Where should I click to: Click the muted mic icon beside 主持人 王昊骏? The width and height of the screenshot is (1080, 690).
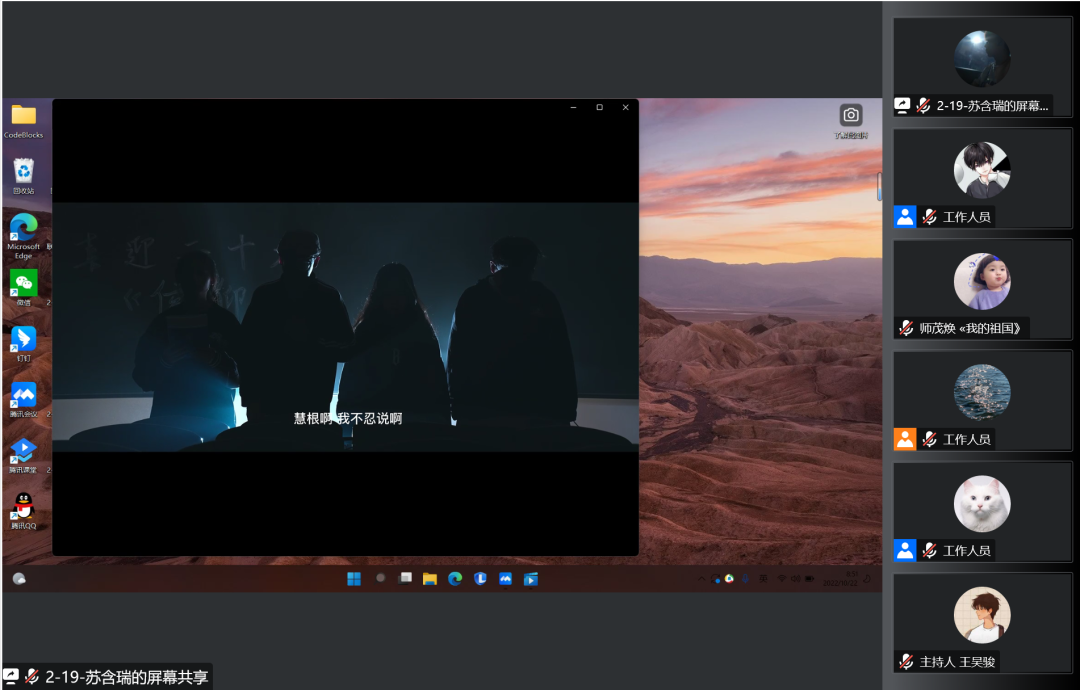906,662
